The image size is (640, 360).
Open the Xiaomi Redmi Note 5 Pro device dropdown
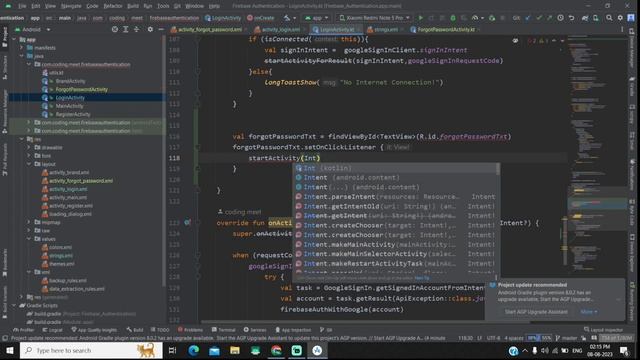(374, 18)
